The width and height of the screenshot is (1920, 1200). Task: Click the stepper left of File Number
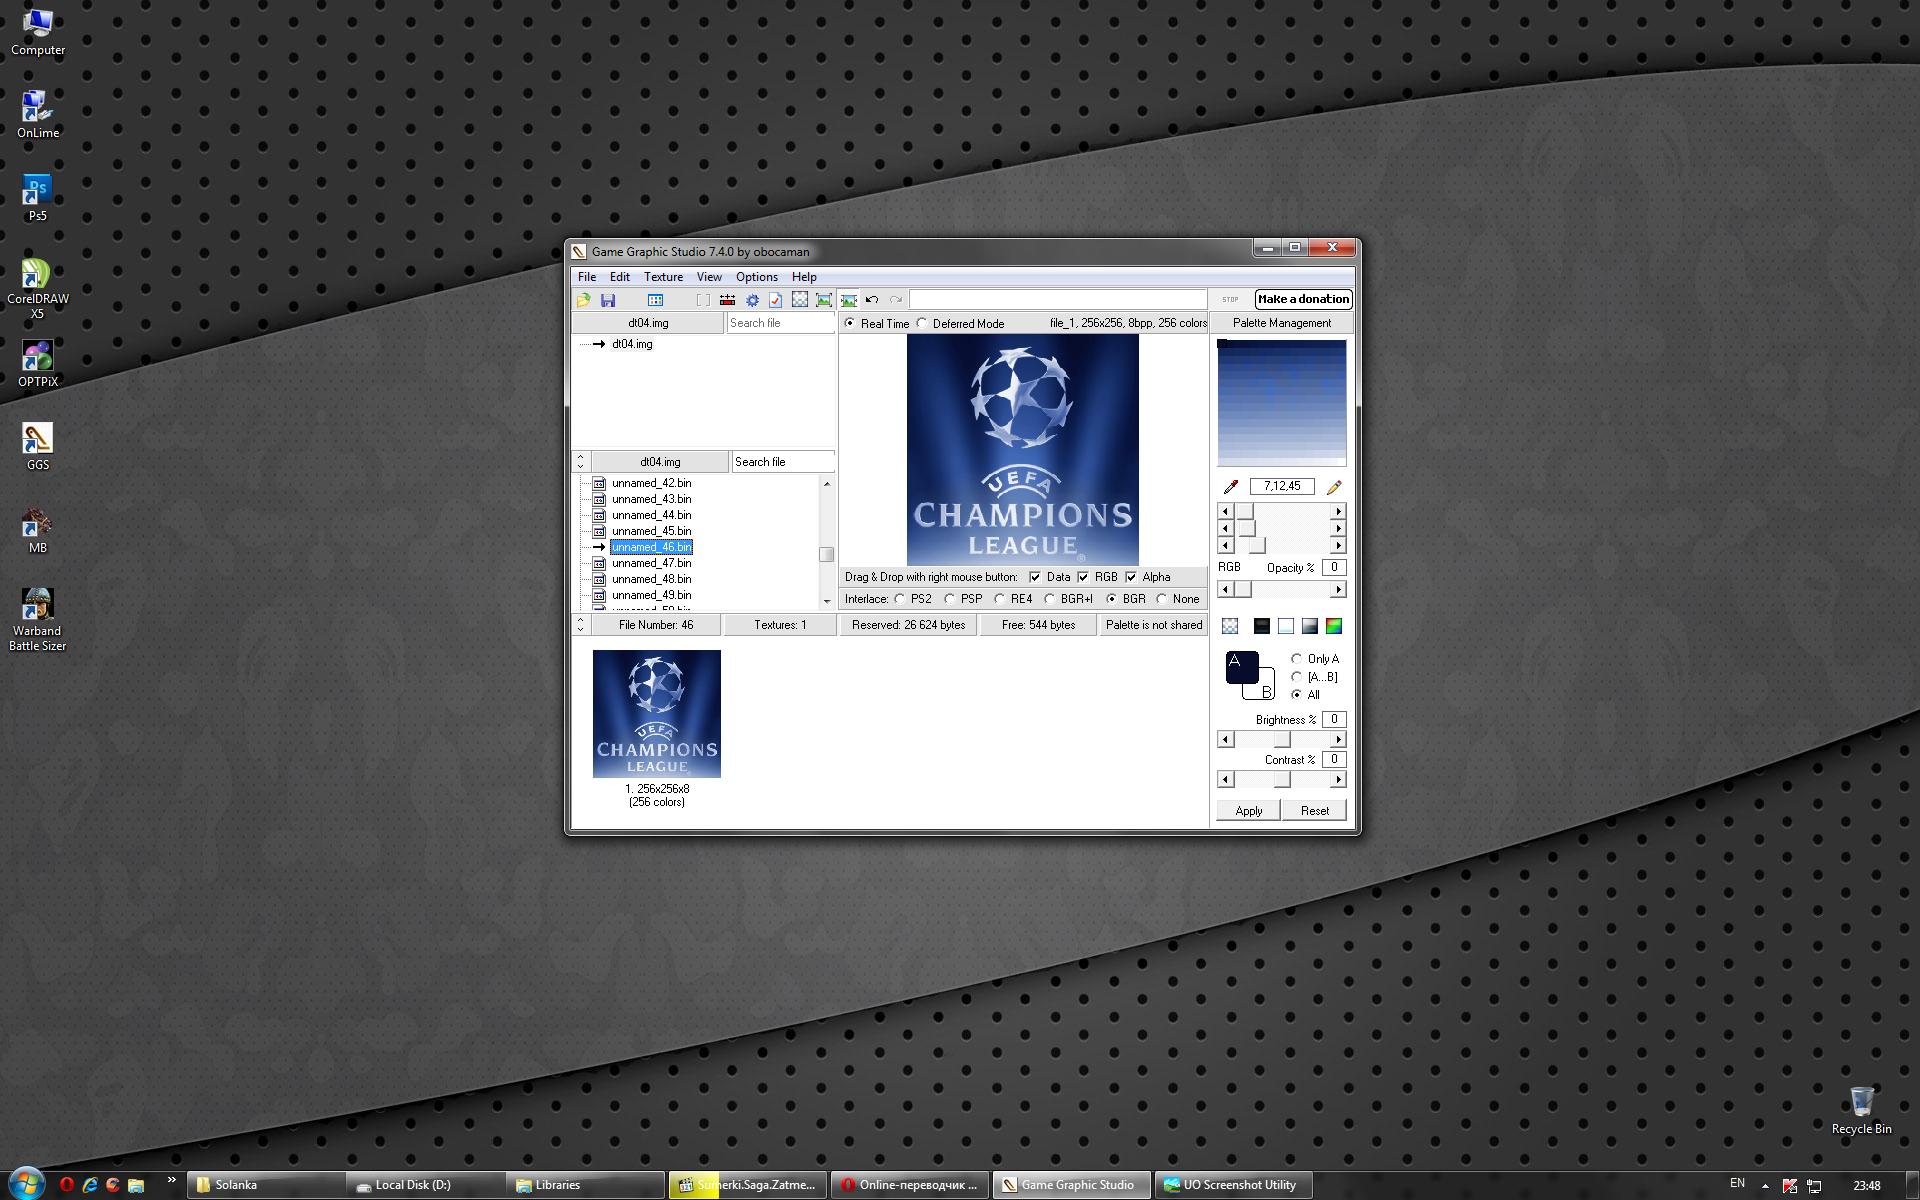tap(581, 625)
